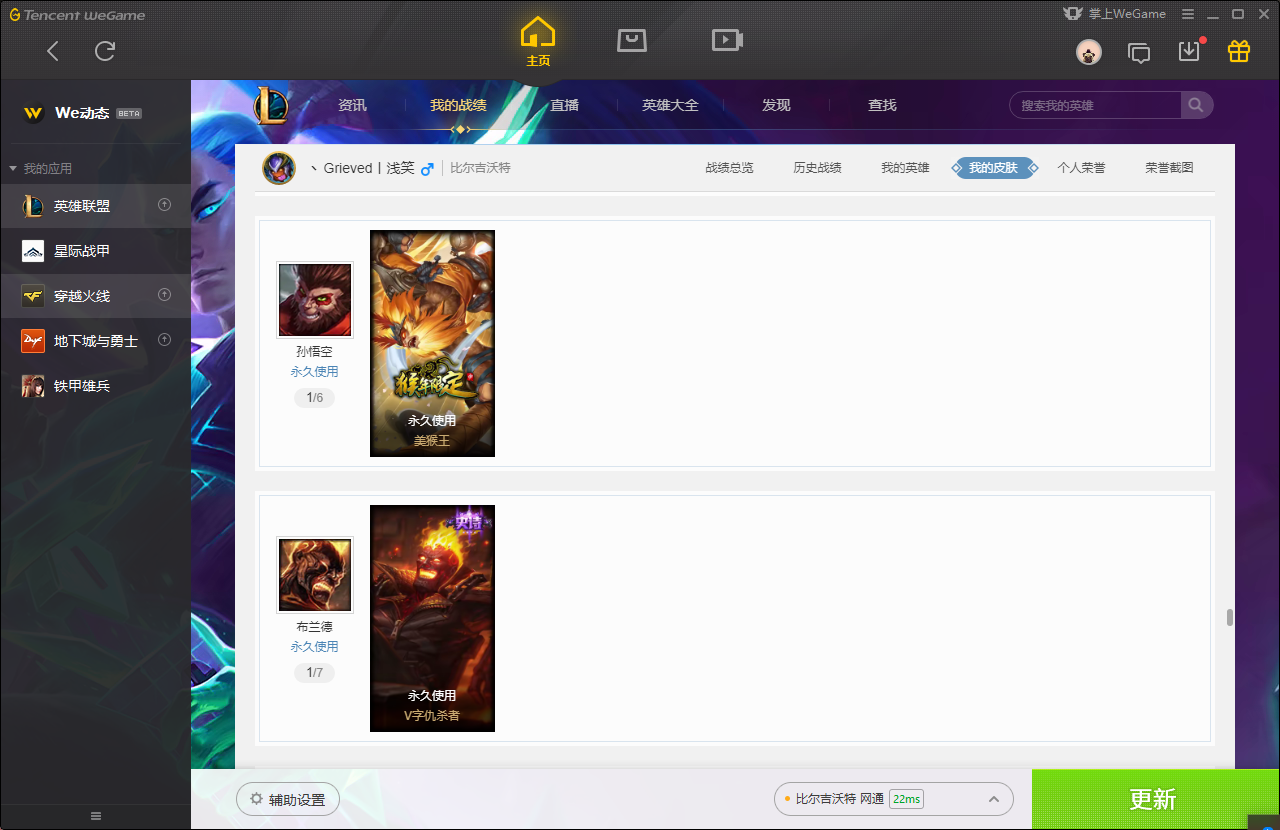Select 星际战甲 in the sidebar
The height and width of the screenshot is (830, 1280).
click(95, 251)
